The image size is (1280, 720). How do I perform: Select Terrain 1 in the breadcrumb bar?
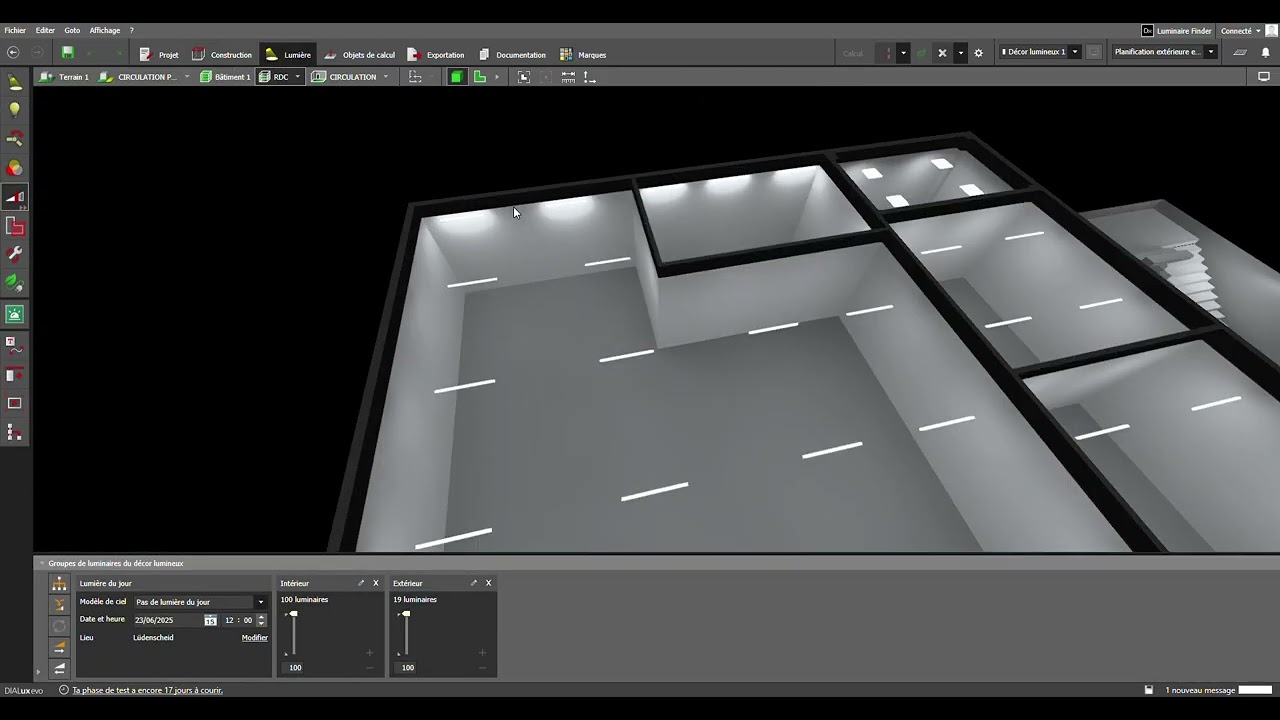pos(65,77)
